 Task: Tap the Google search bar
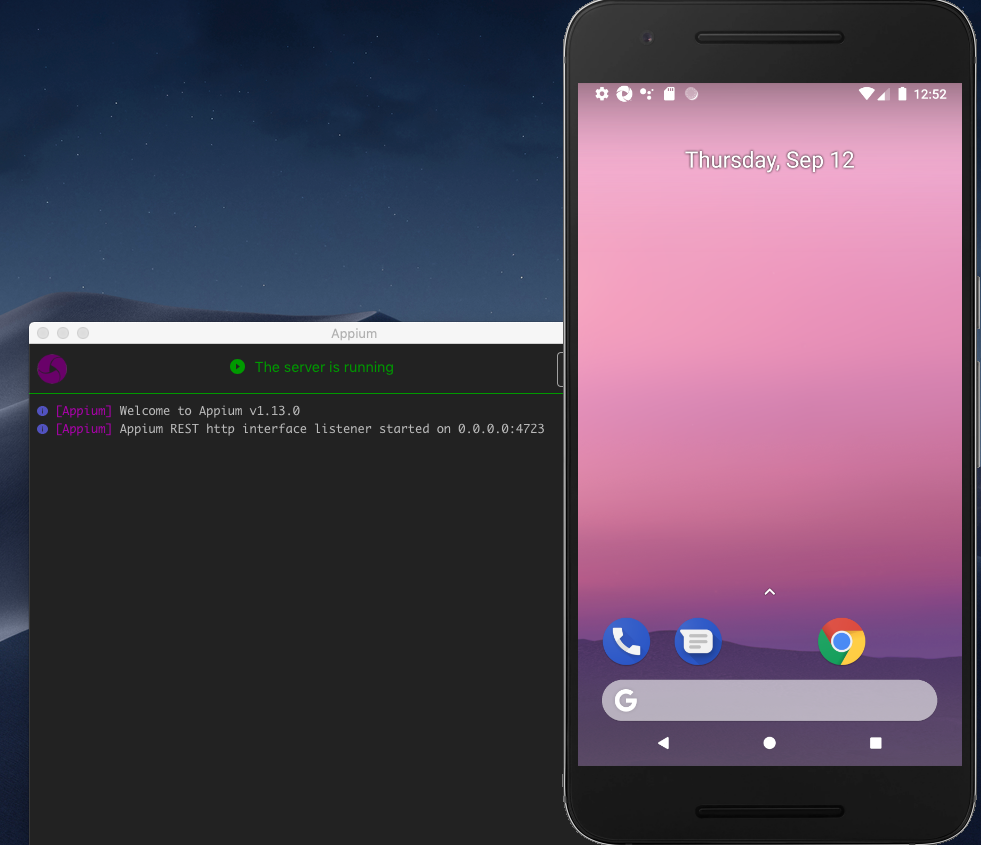pyautogui.click(x=769, y=700)
